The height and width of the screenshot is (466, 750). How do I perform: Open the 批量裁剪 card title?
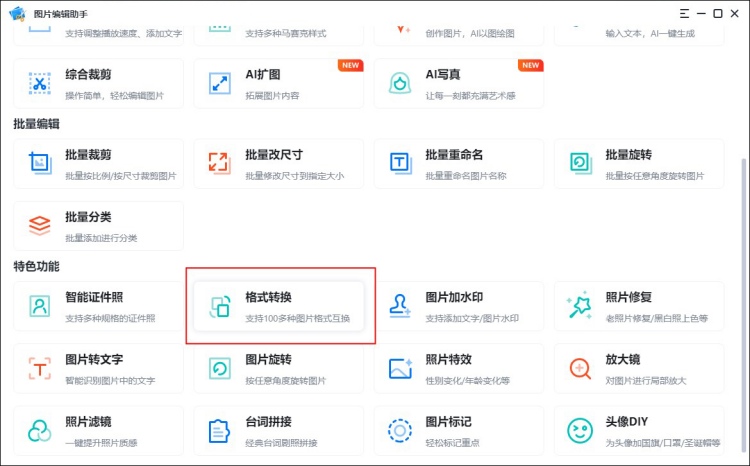point(88,155)
